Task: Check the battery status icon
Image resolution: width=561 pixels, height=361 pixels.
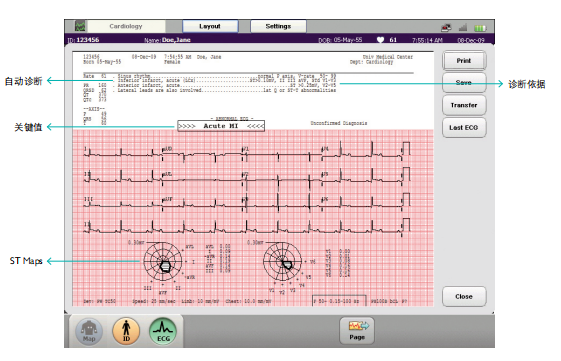Action: pyautogui.click(x=480, y=28)
